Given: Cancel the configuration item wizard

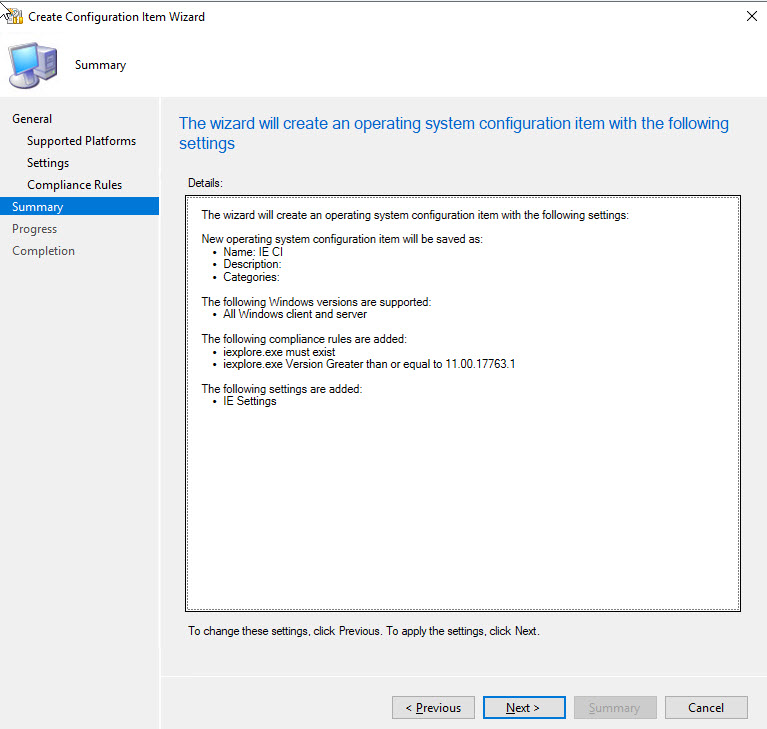Looking at the screenshot, I should [706, 708].
